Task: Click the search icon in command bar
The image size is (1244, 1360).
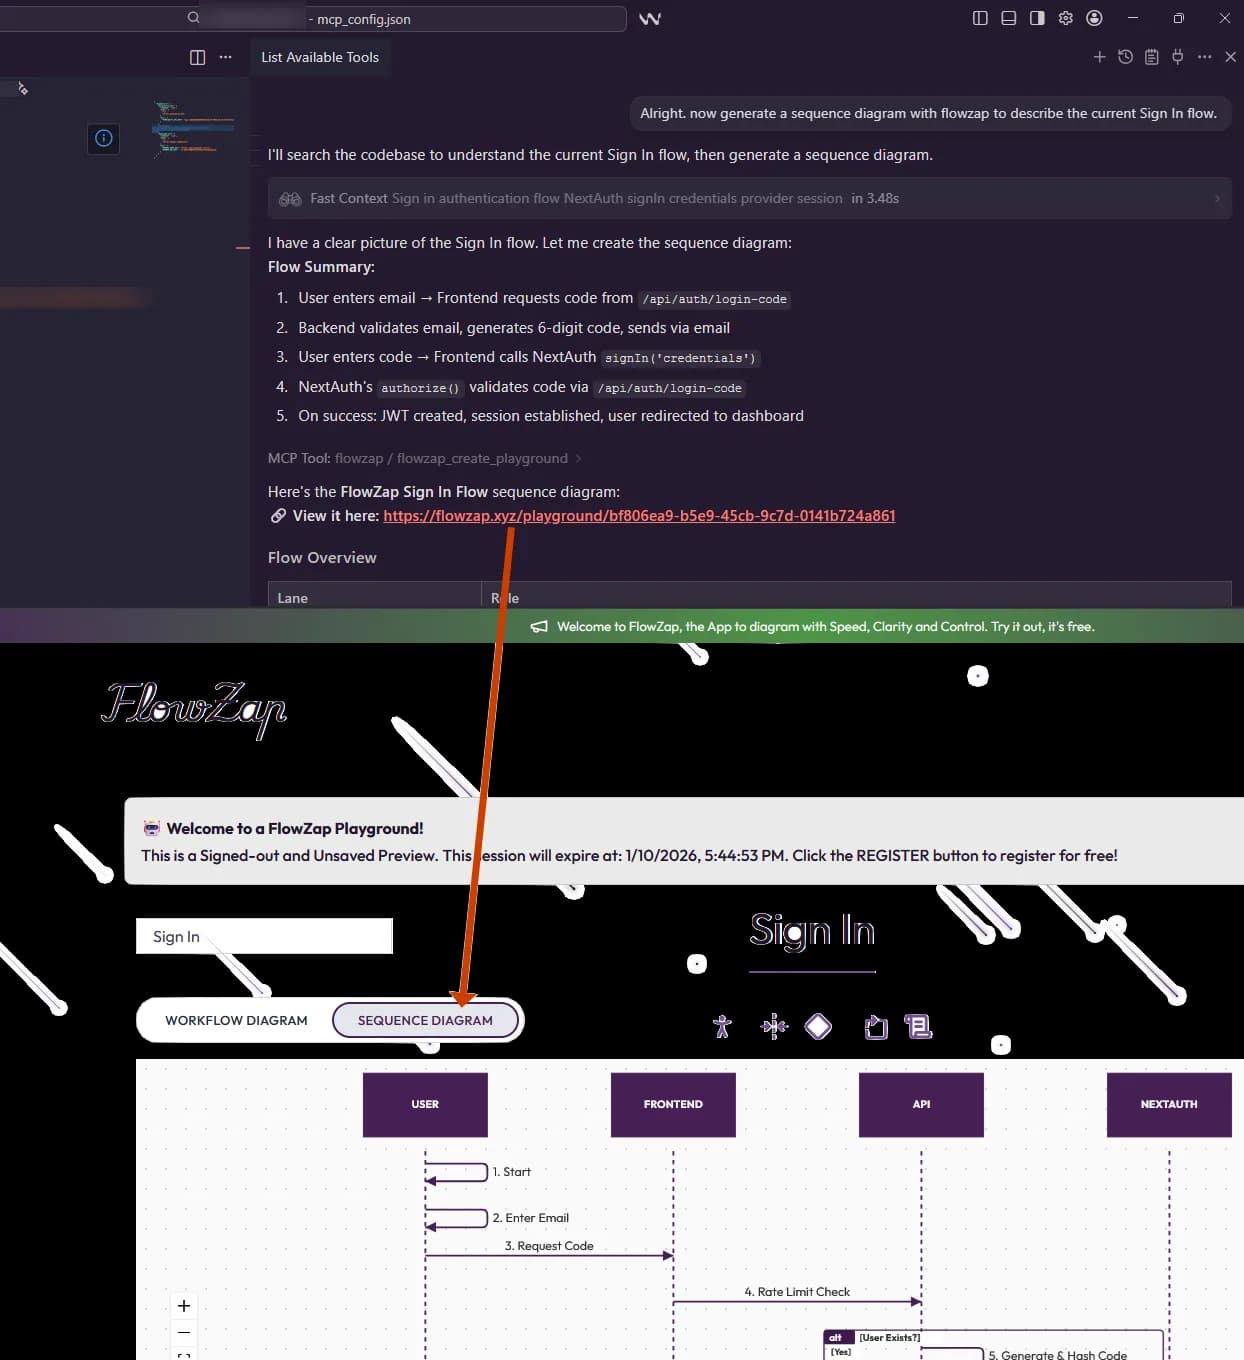Action: (x=193, y=18)
